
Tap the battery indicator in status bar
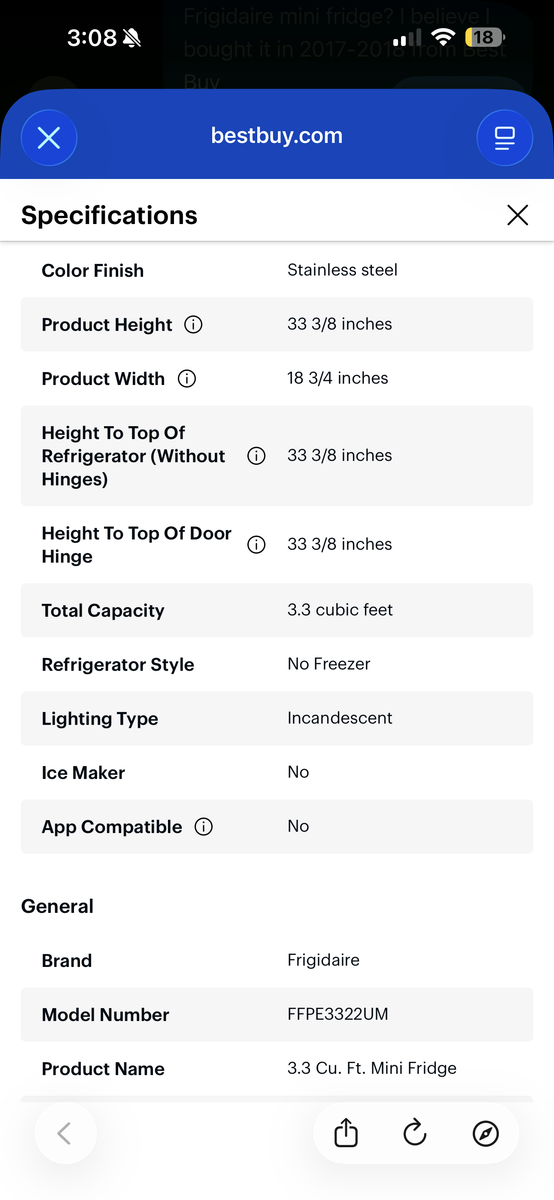(x=483, y=38)
